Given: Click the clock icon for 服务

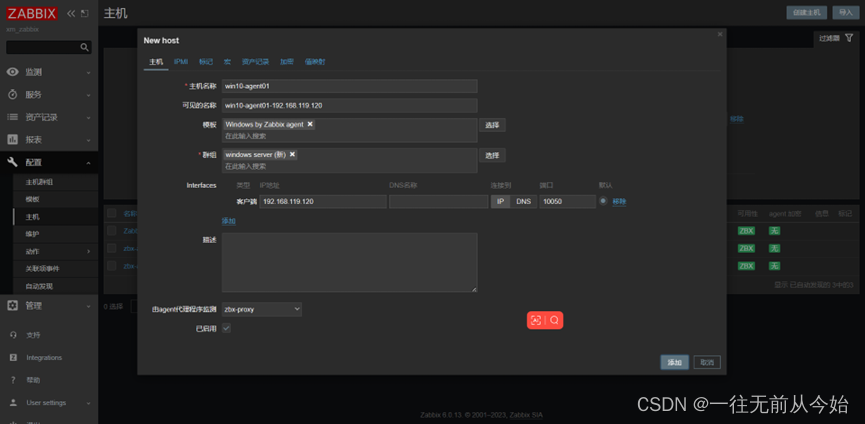Looking at the screenshot, I should coord(12,94).
